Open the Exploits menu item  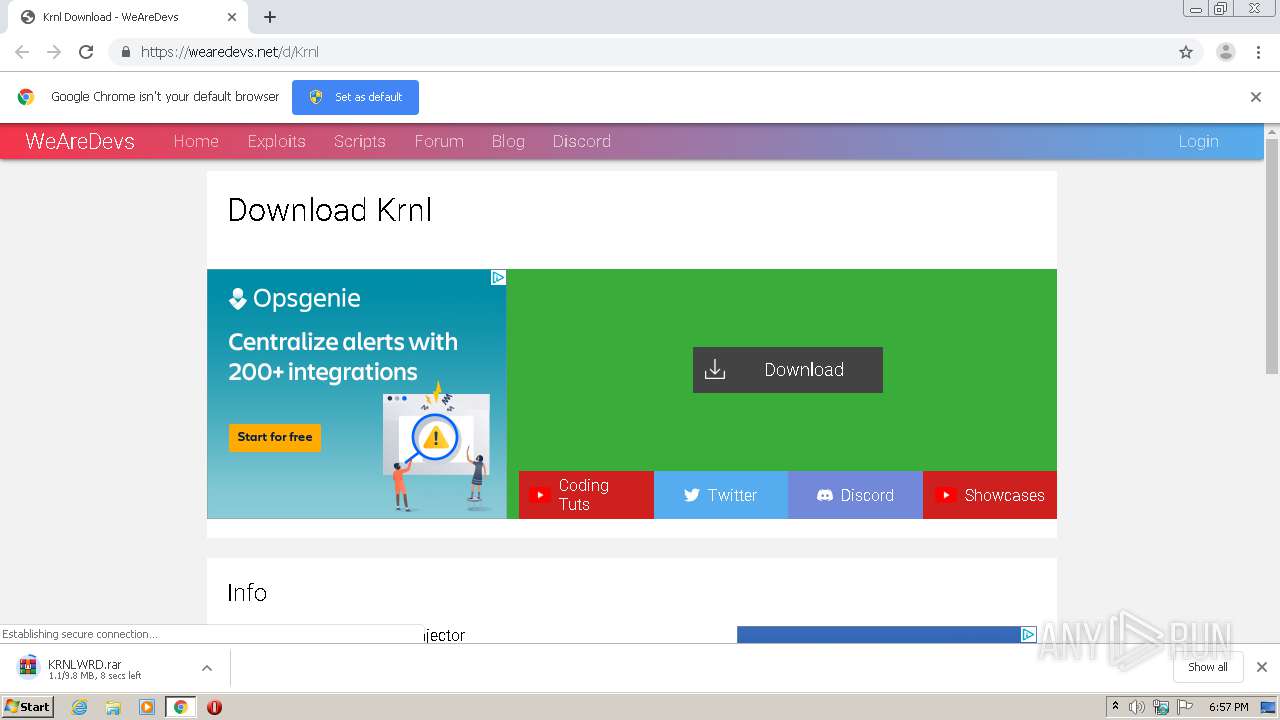(277, 141)
